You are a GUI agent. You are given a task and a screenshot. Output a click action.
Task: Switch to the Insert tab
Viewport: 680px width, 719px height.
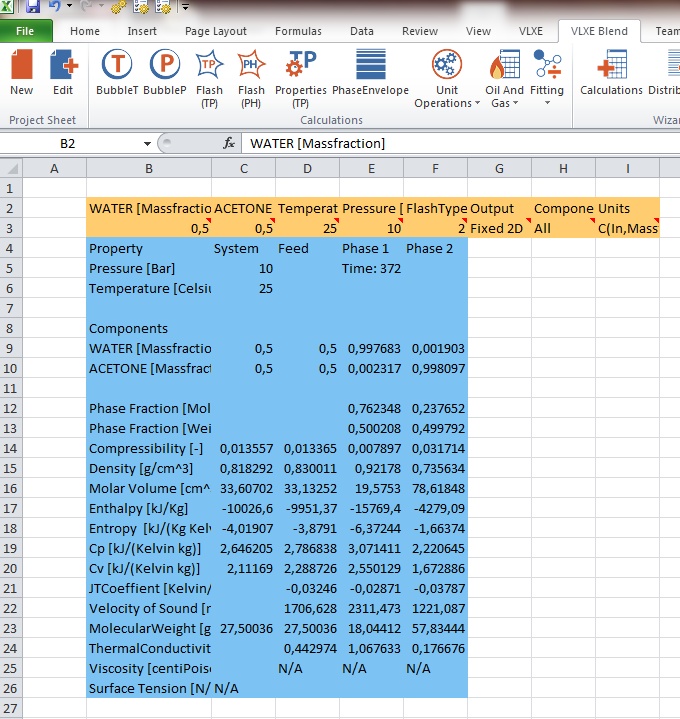(x=142, y=31)
